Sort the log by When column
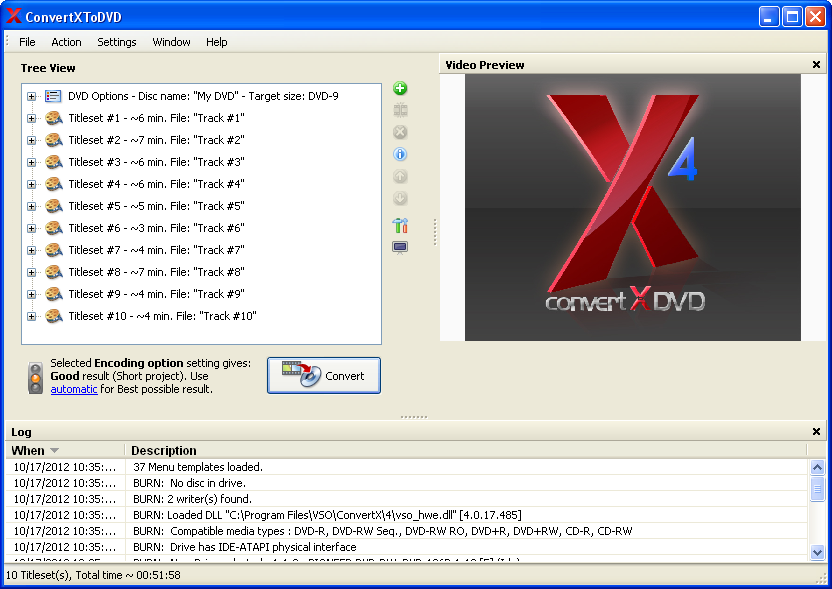 click(65, 451)
